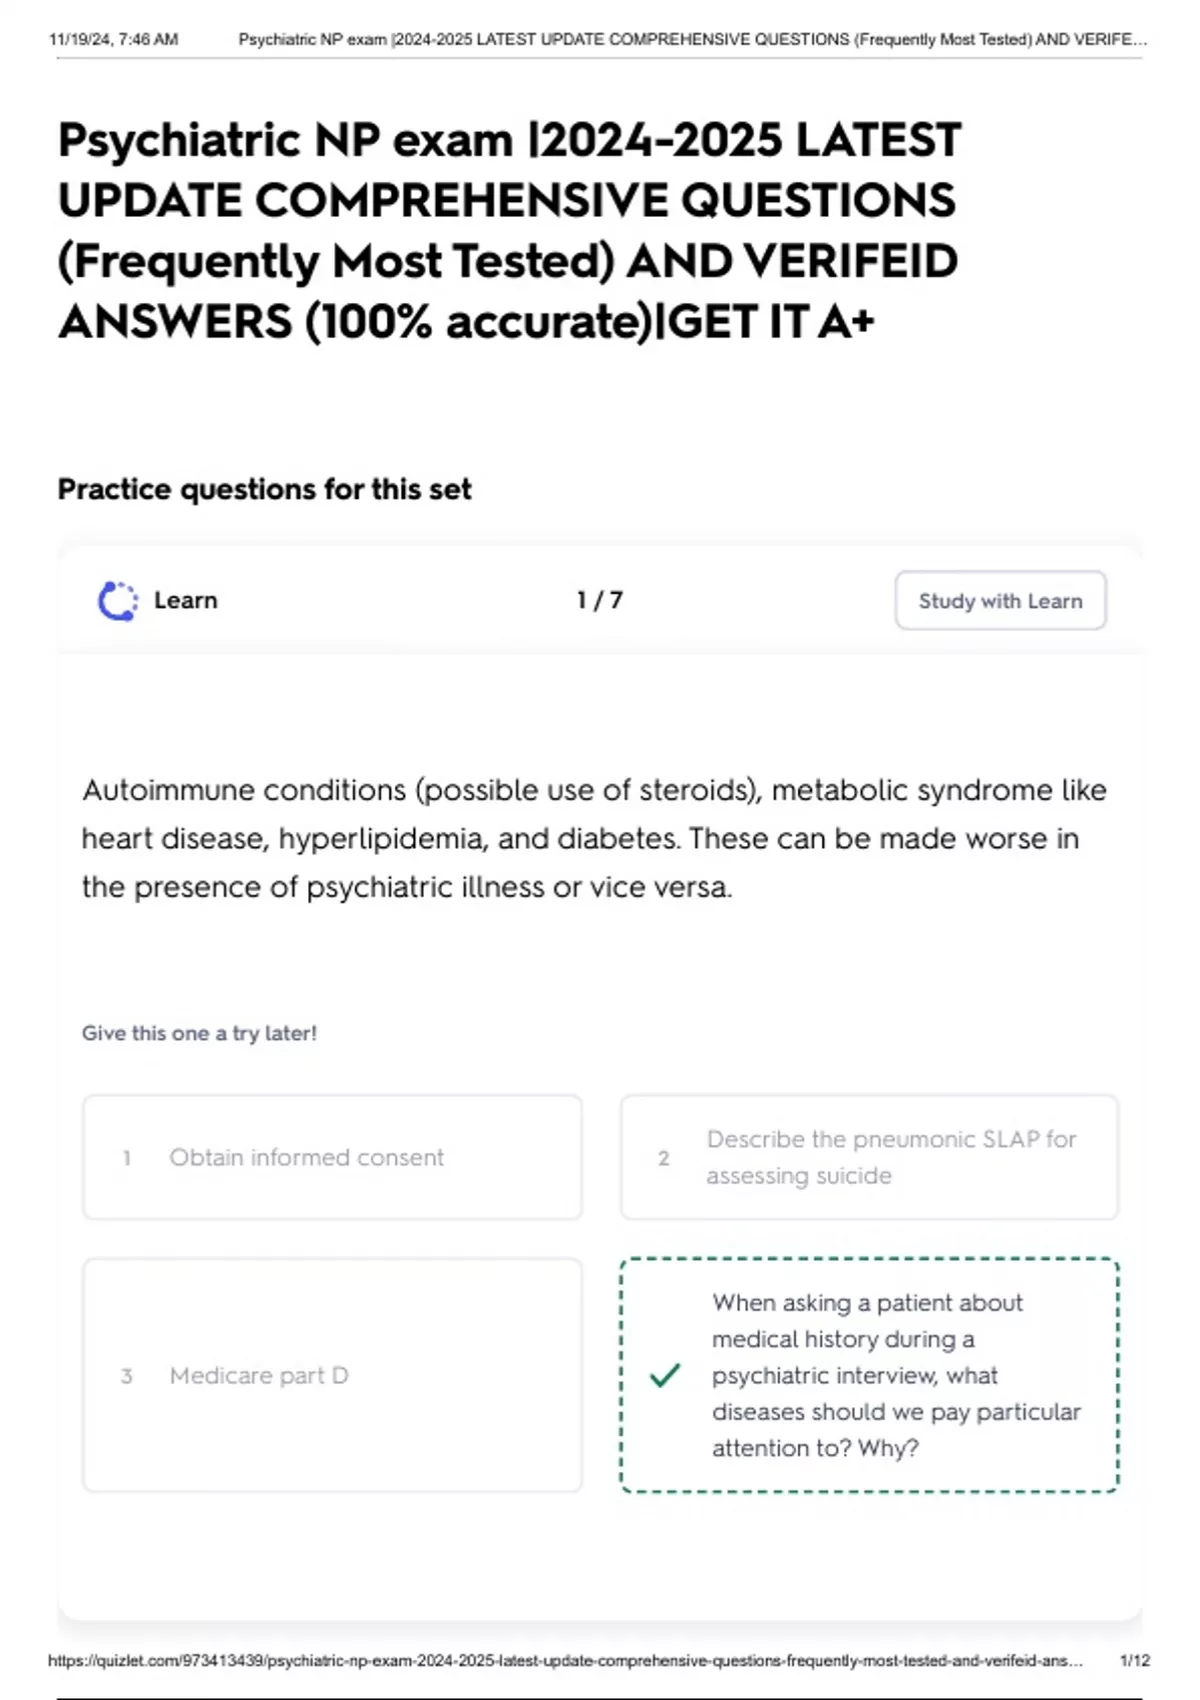
Task: Open the quizlet.com URL in the footer
Action: [565, 1660]
